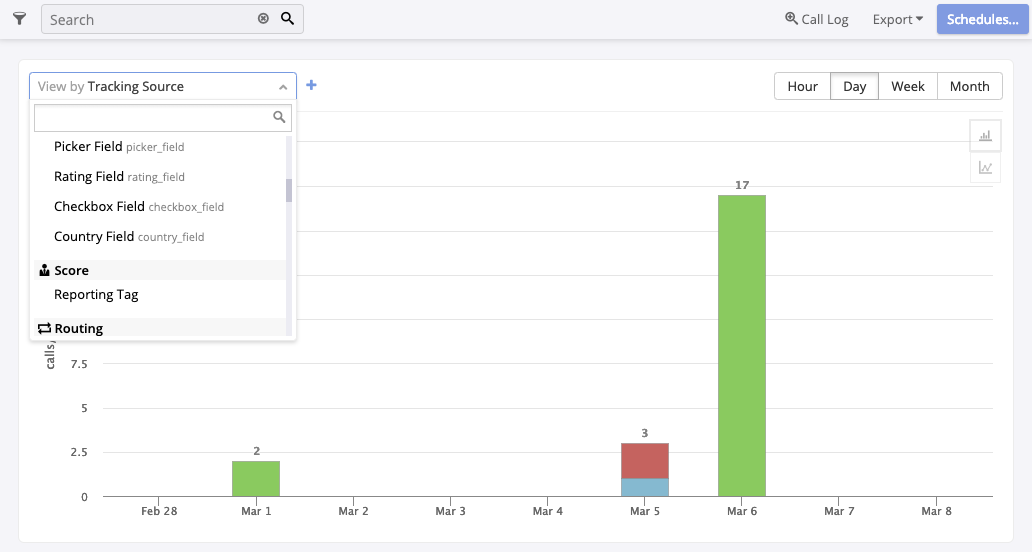Choose Rating Field from the list
This screenshot has height=552, width=1032.
coord(119,177)
